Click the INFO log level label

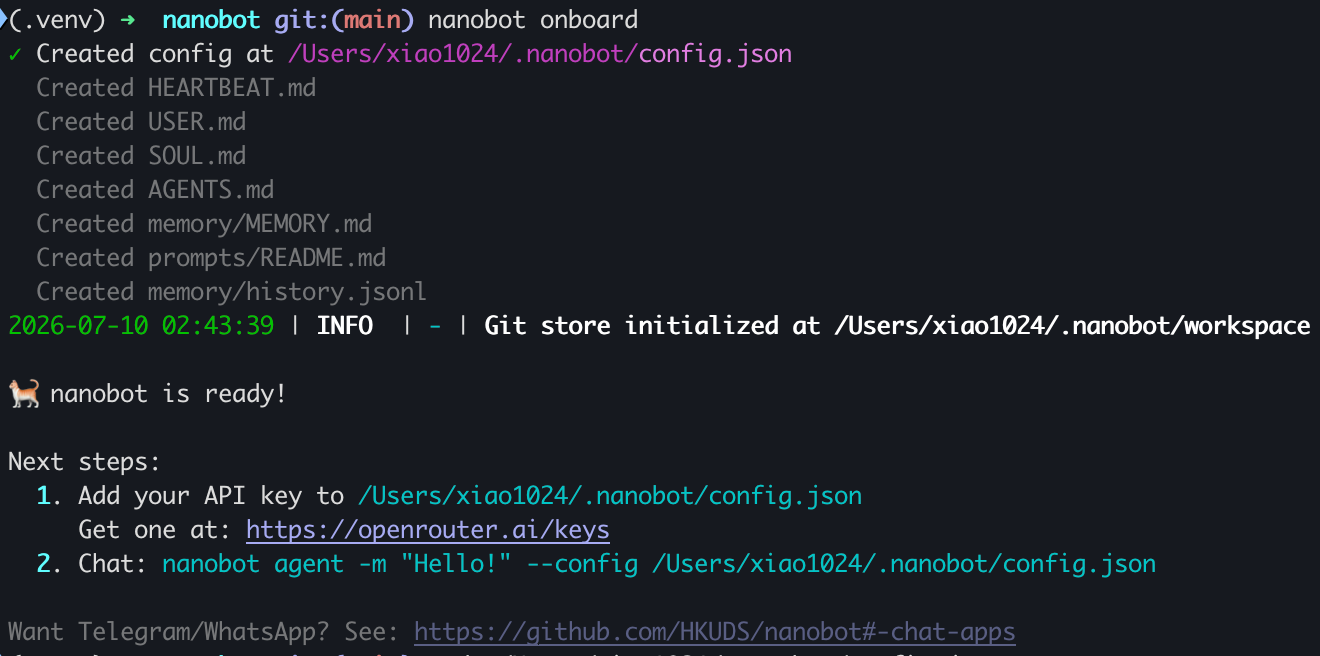tap(345, 326)
